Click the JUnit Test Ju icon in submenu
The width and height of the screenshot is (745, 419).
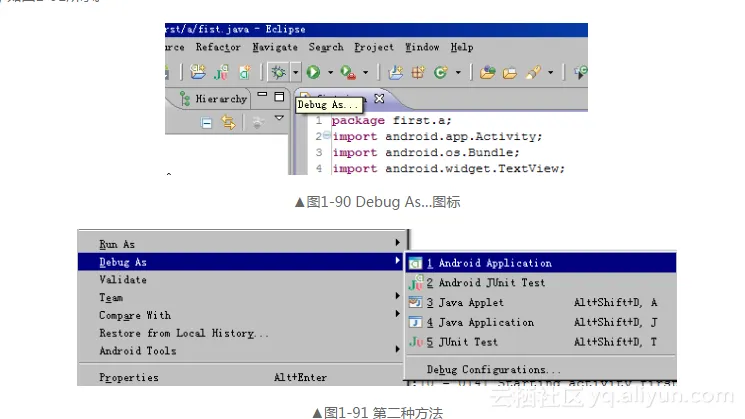tap(416, 342)
